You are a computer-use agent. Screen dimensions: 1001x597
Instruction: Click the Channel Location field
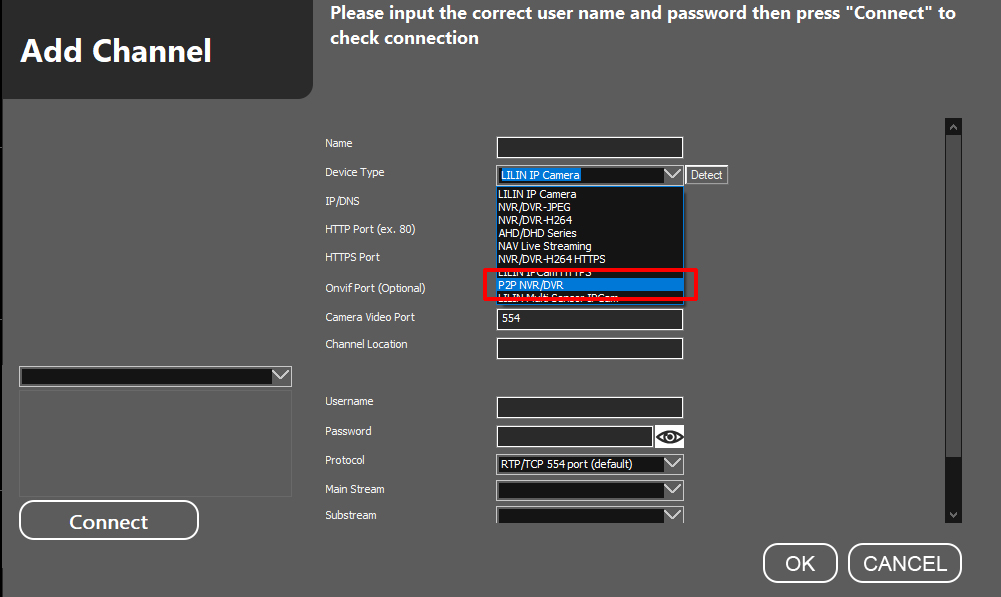pos(590,349)
